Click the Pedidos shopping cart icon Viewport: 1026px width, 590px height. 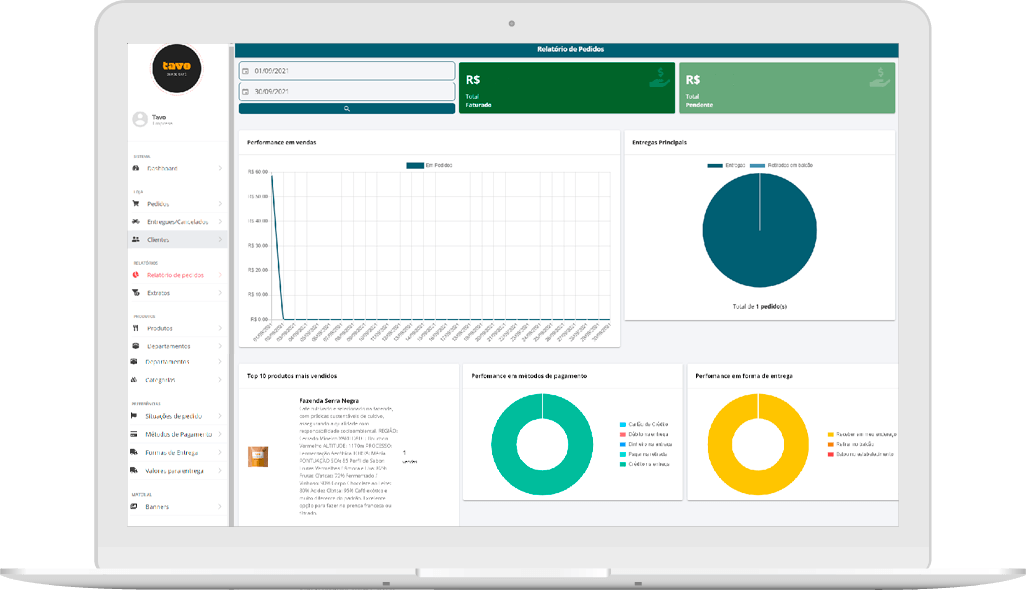click(x=135, y=204)
